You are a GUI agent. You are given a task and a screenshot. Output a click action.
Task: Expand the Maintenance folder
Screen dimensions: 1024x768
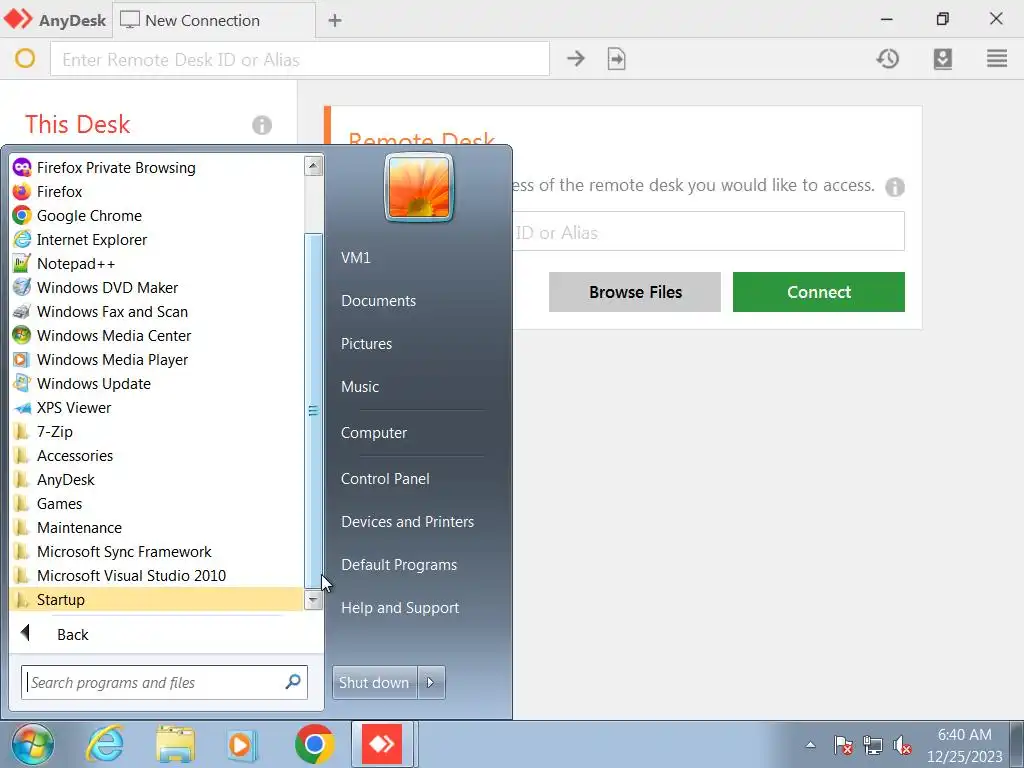[x=157, y=528]
